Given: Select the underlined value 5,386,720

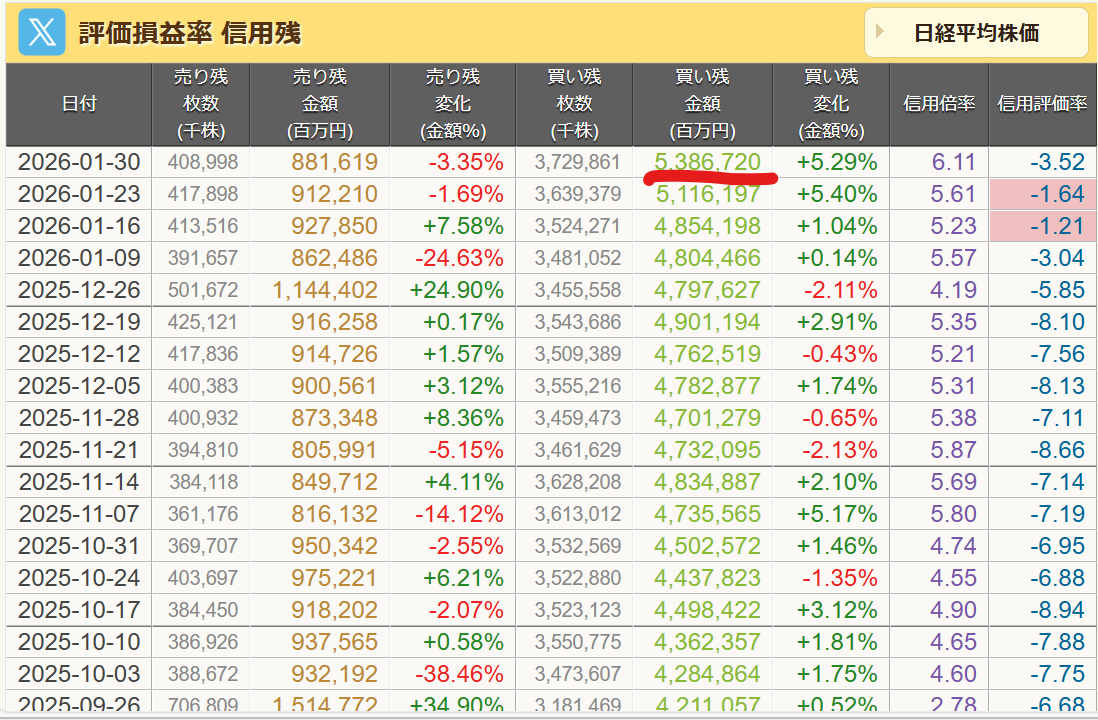Looking at the screenshot, I should coord(707,162).
